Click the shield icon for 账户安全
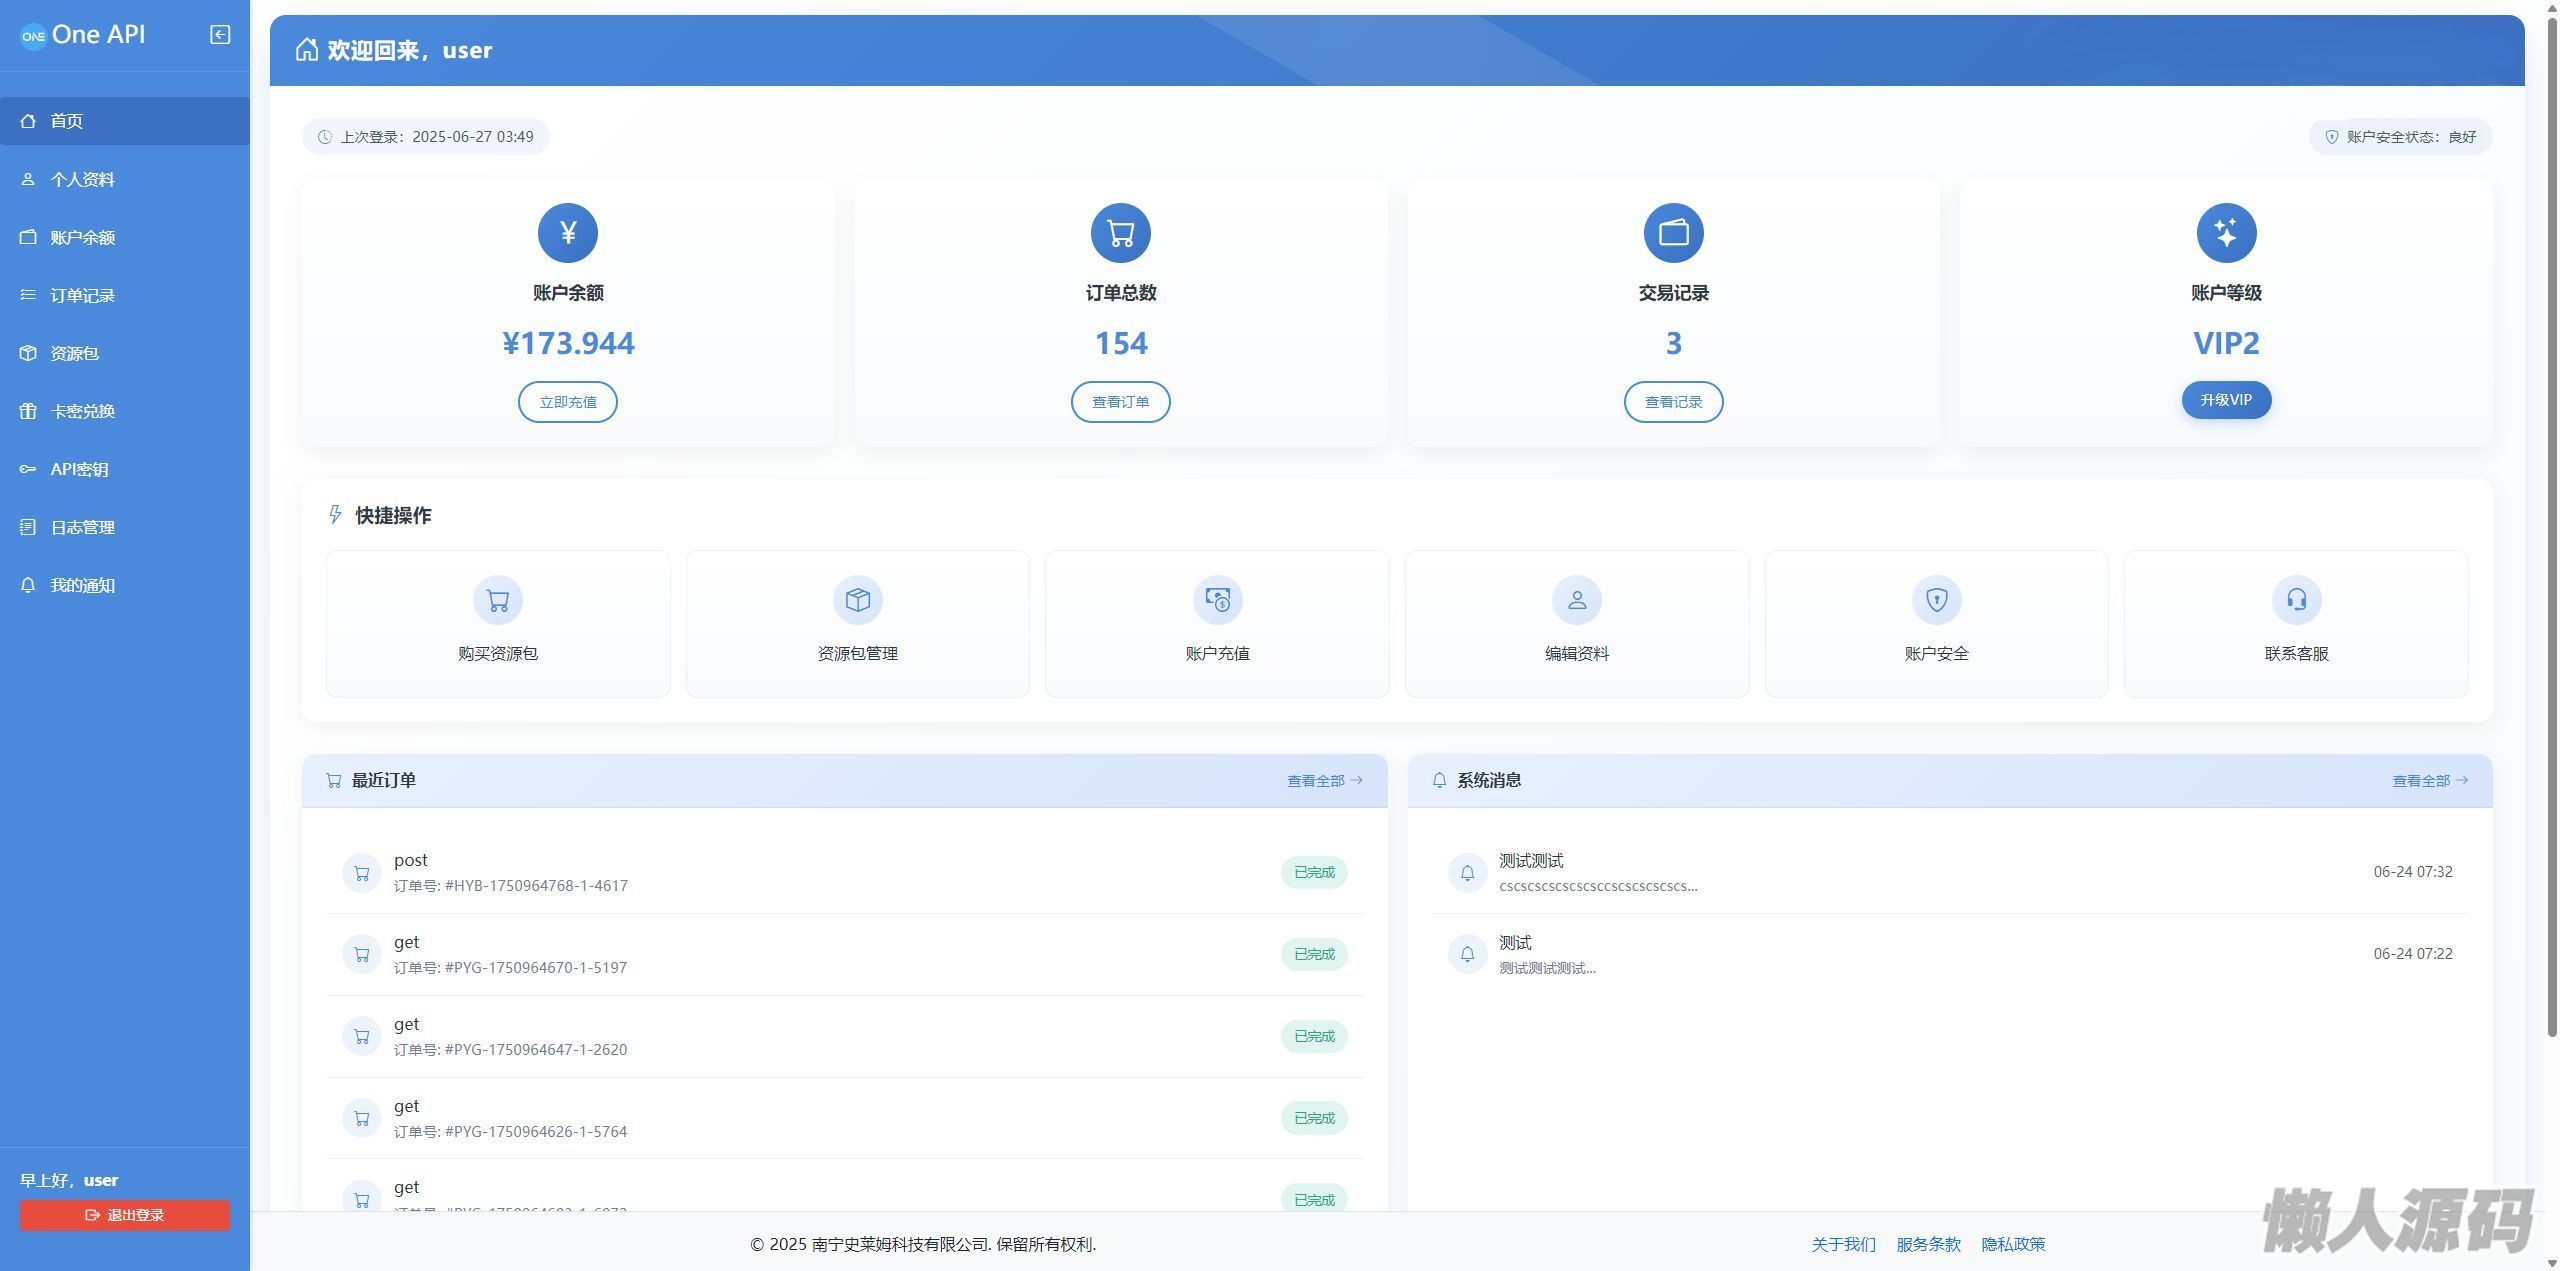This screenshot has height=1271, width=2560. click(1936, 600)
